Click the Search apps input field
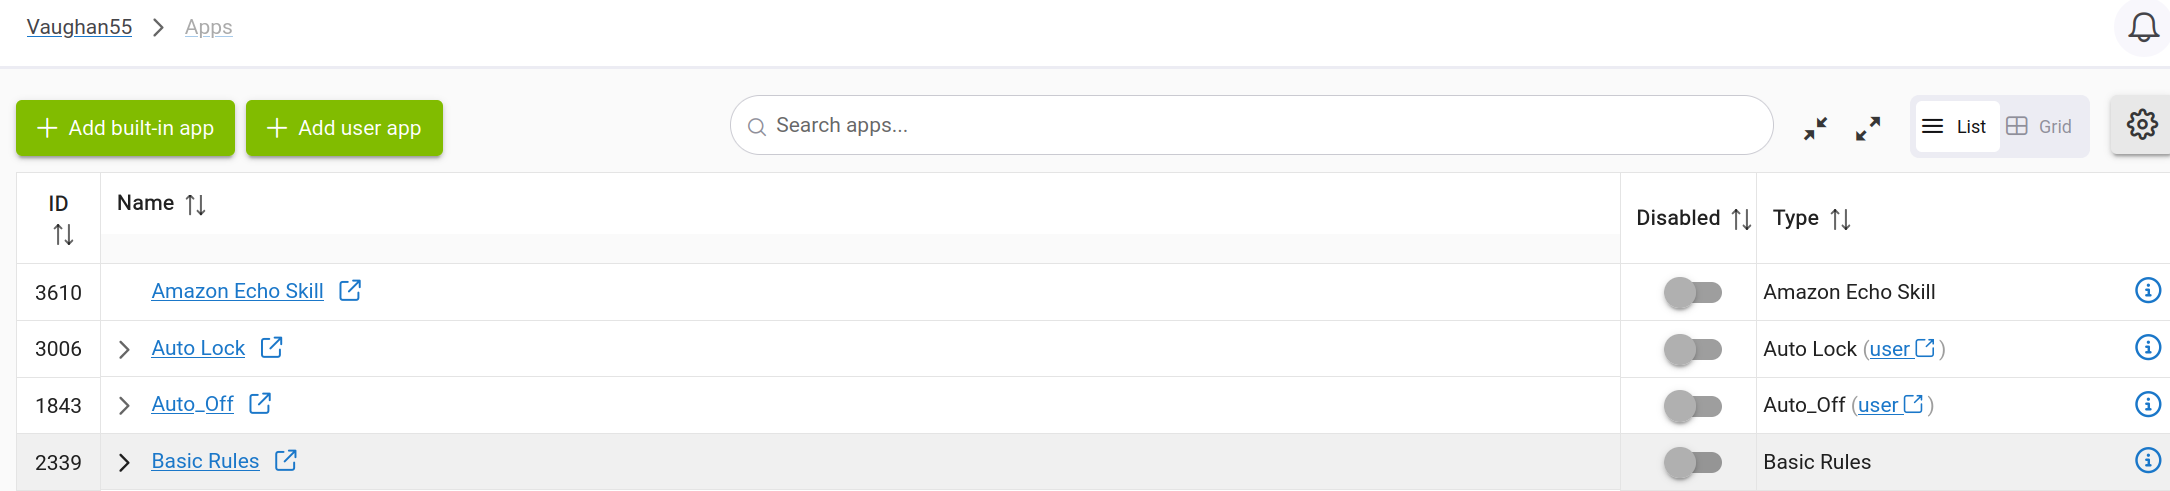Screen dimensions: 2170x491 (1251, 125)
